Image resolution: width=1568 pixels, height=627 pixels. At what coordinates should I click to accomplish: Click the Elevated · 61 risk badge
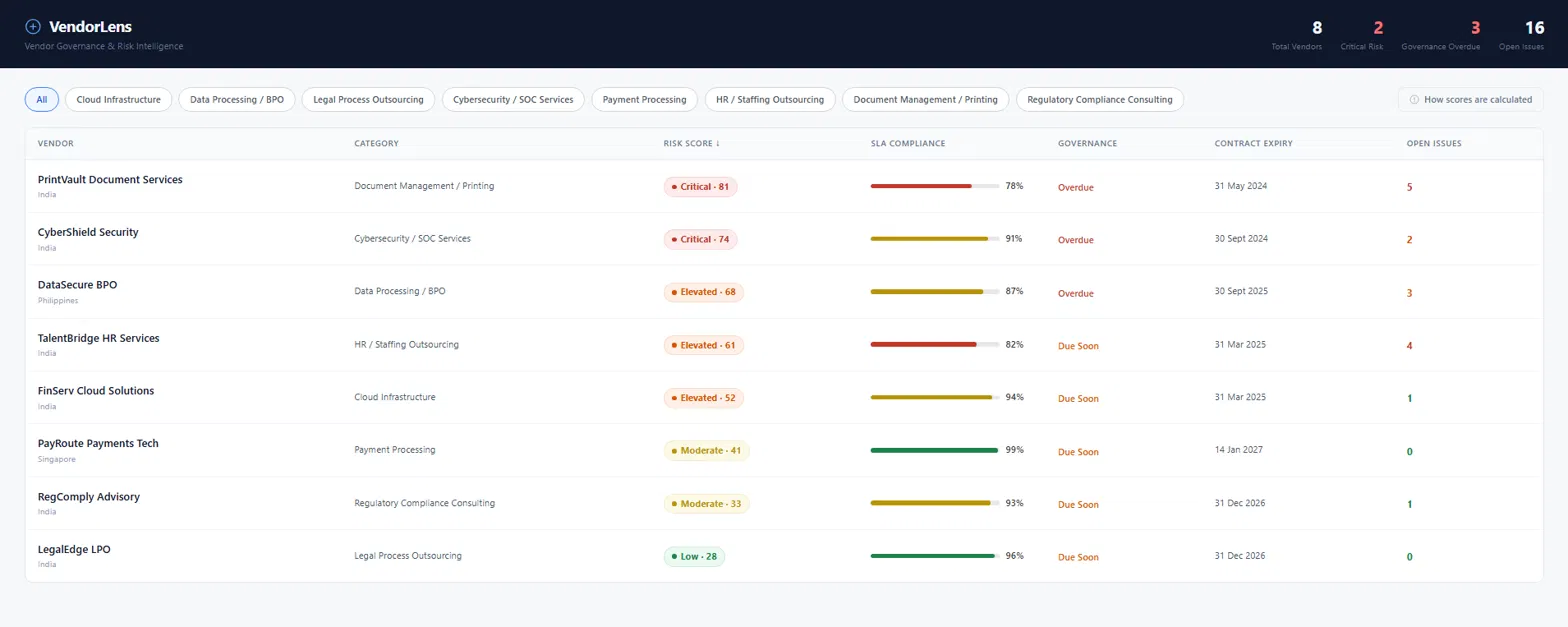coord(704,345)
